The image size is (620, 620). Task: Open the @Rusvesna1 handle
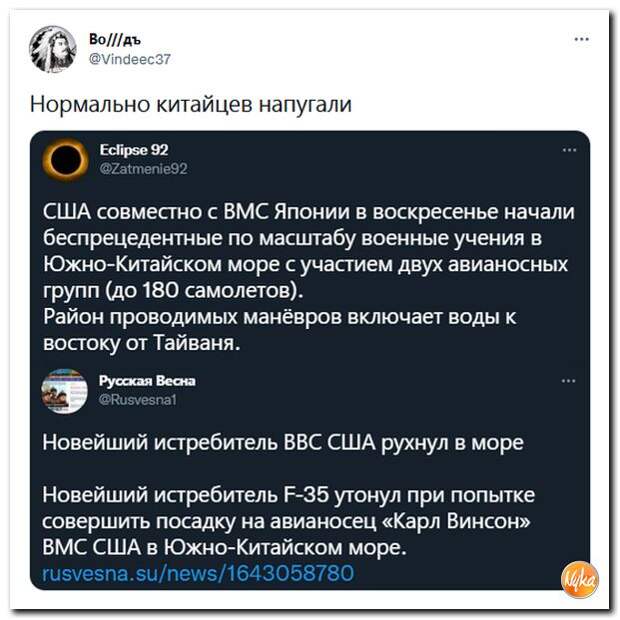pyautogui.click(x=142, y=399)
